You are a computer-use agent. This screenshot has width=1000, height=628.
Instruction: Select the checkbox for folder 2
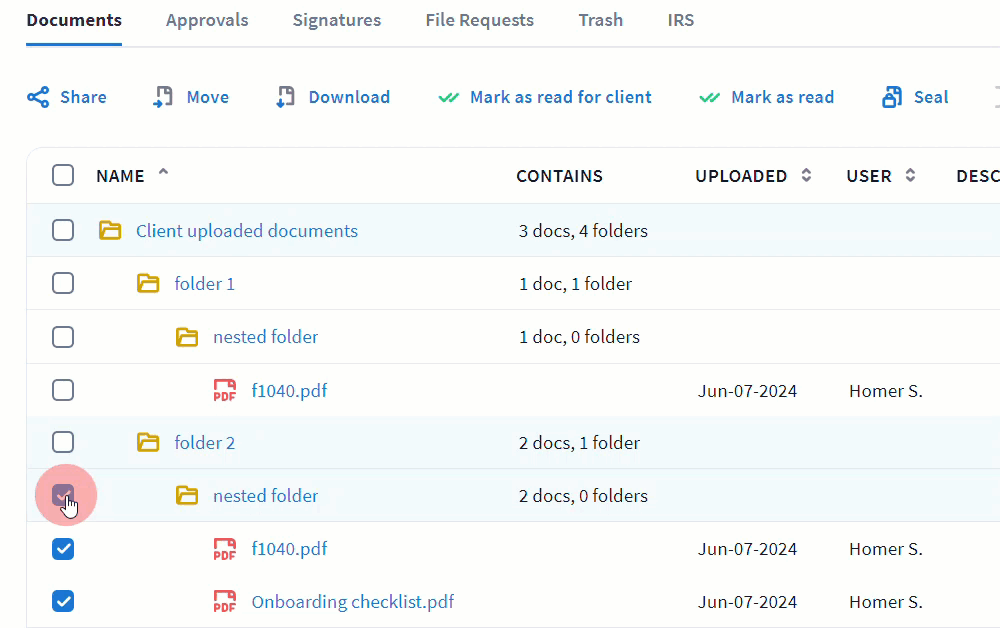[63, 443]
